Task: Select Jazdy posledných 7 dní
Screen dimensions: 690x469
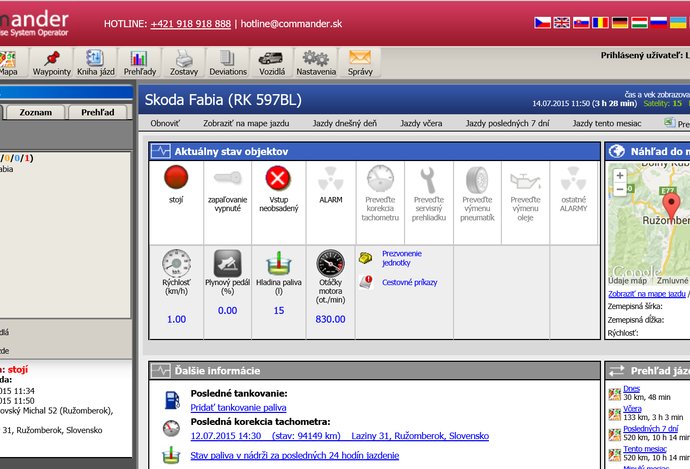Action: point(507,123)
